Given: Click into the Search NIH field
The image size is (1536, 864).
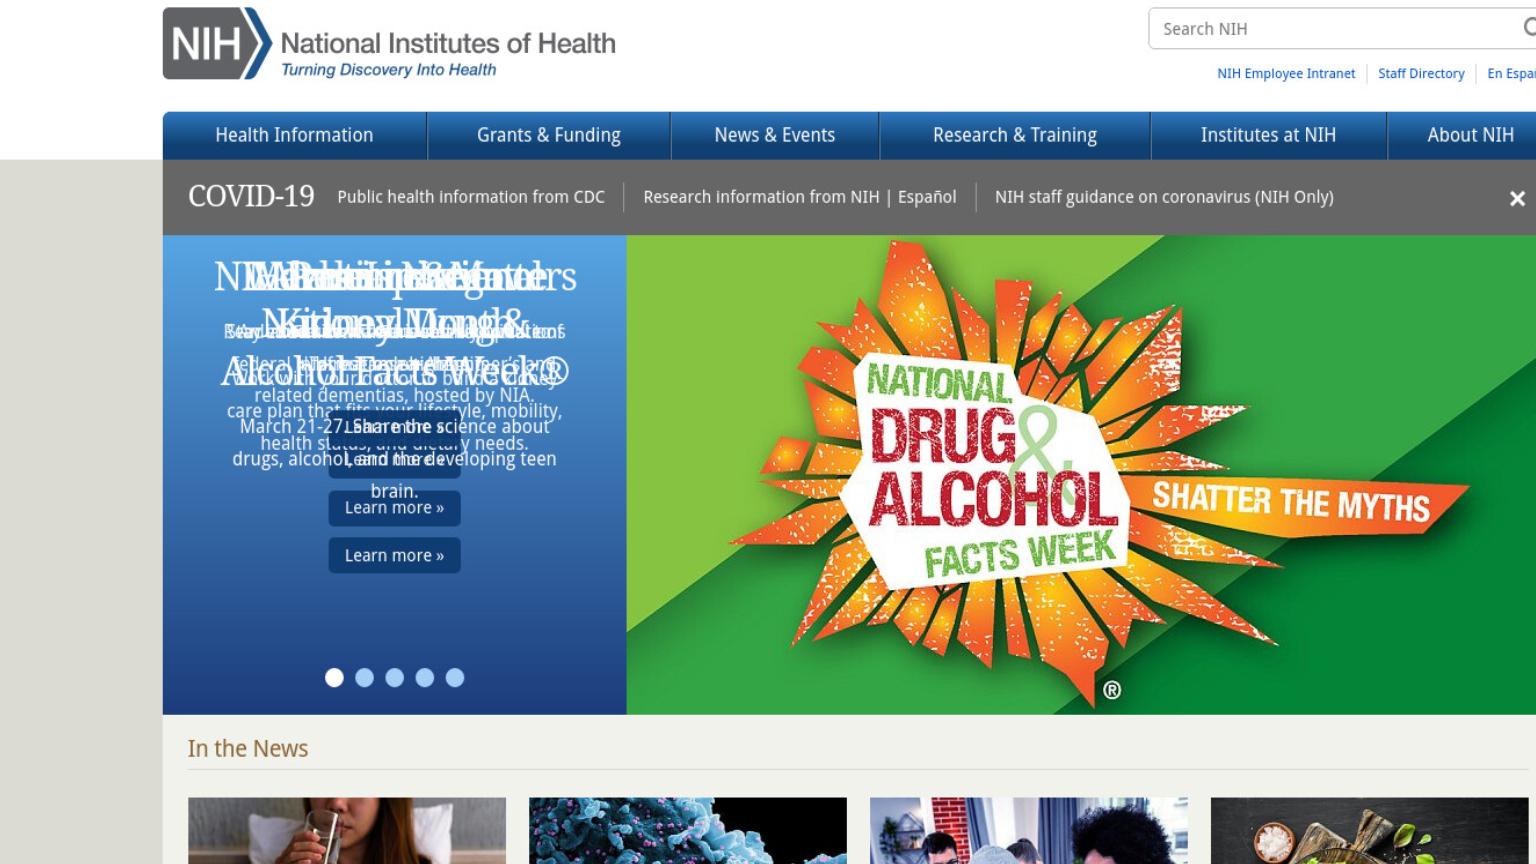Looking at the screenshot, I should [x=1340, y=29].
